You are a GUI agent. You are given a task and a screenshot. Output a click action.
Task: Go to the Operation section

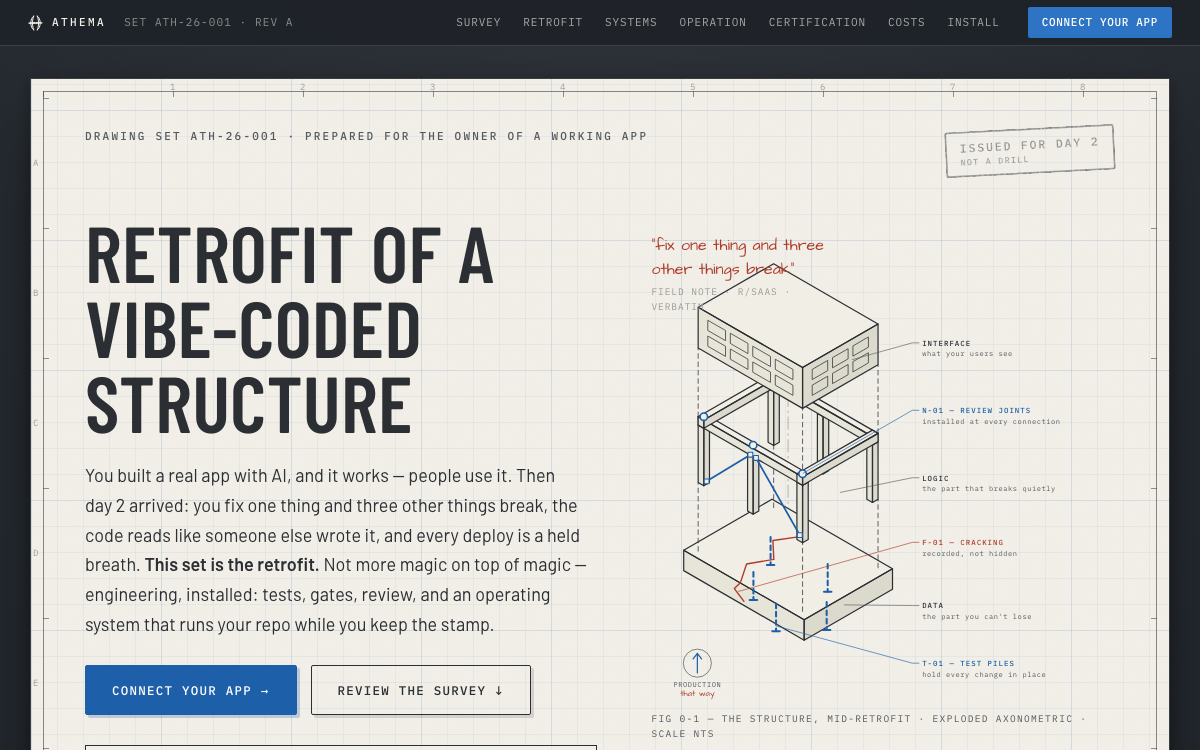[713, 22]
